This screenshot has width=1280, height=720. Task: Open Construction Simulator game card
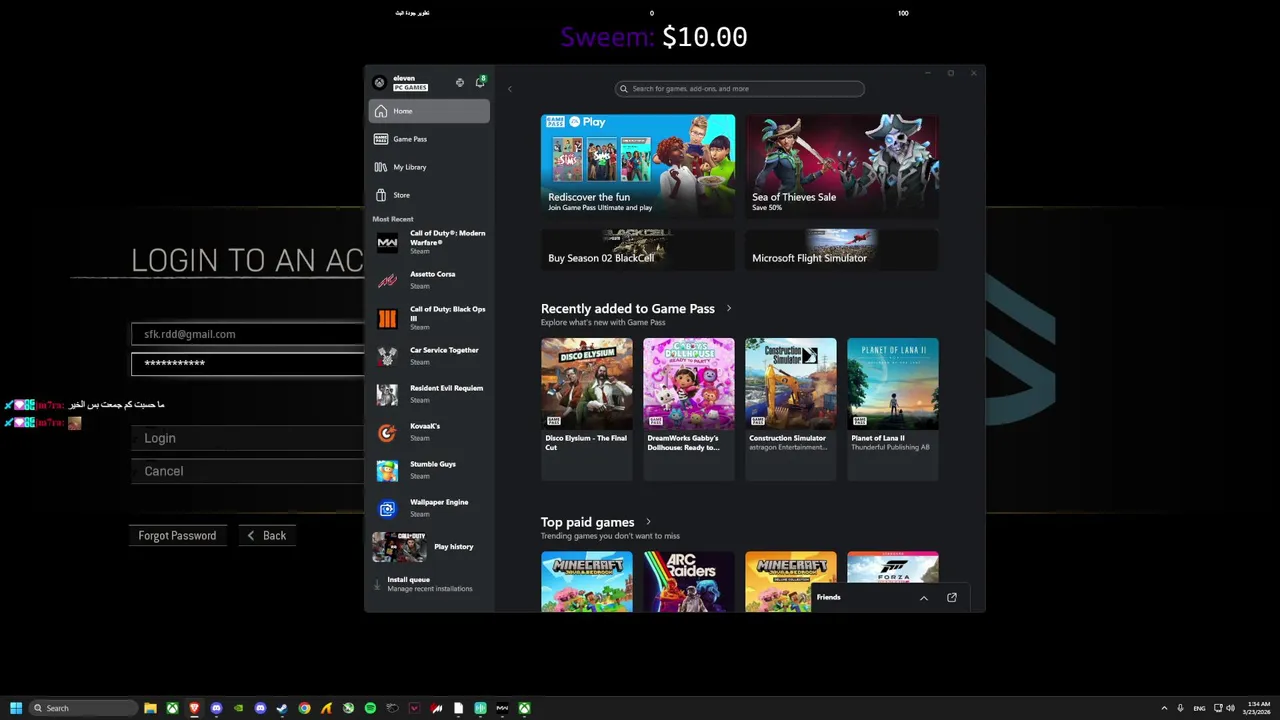click(x=791, y=408)
